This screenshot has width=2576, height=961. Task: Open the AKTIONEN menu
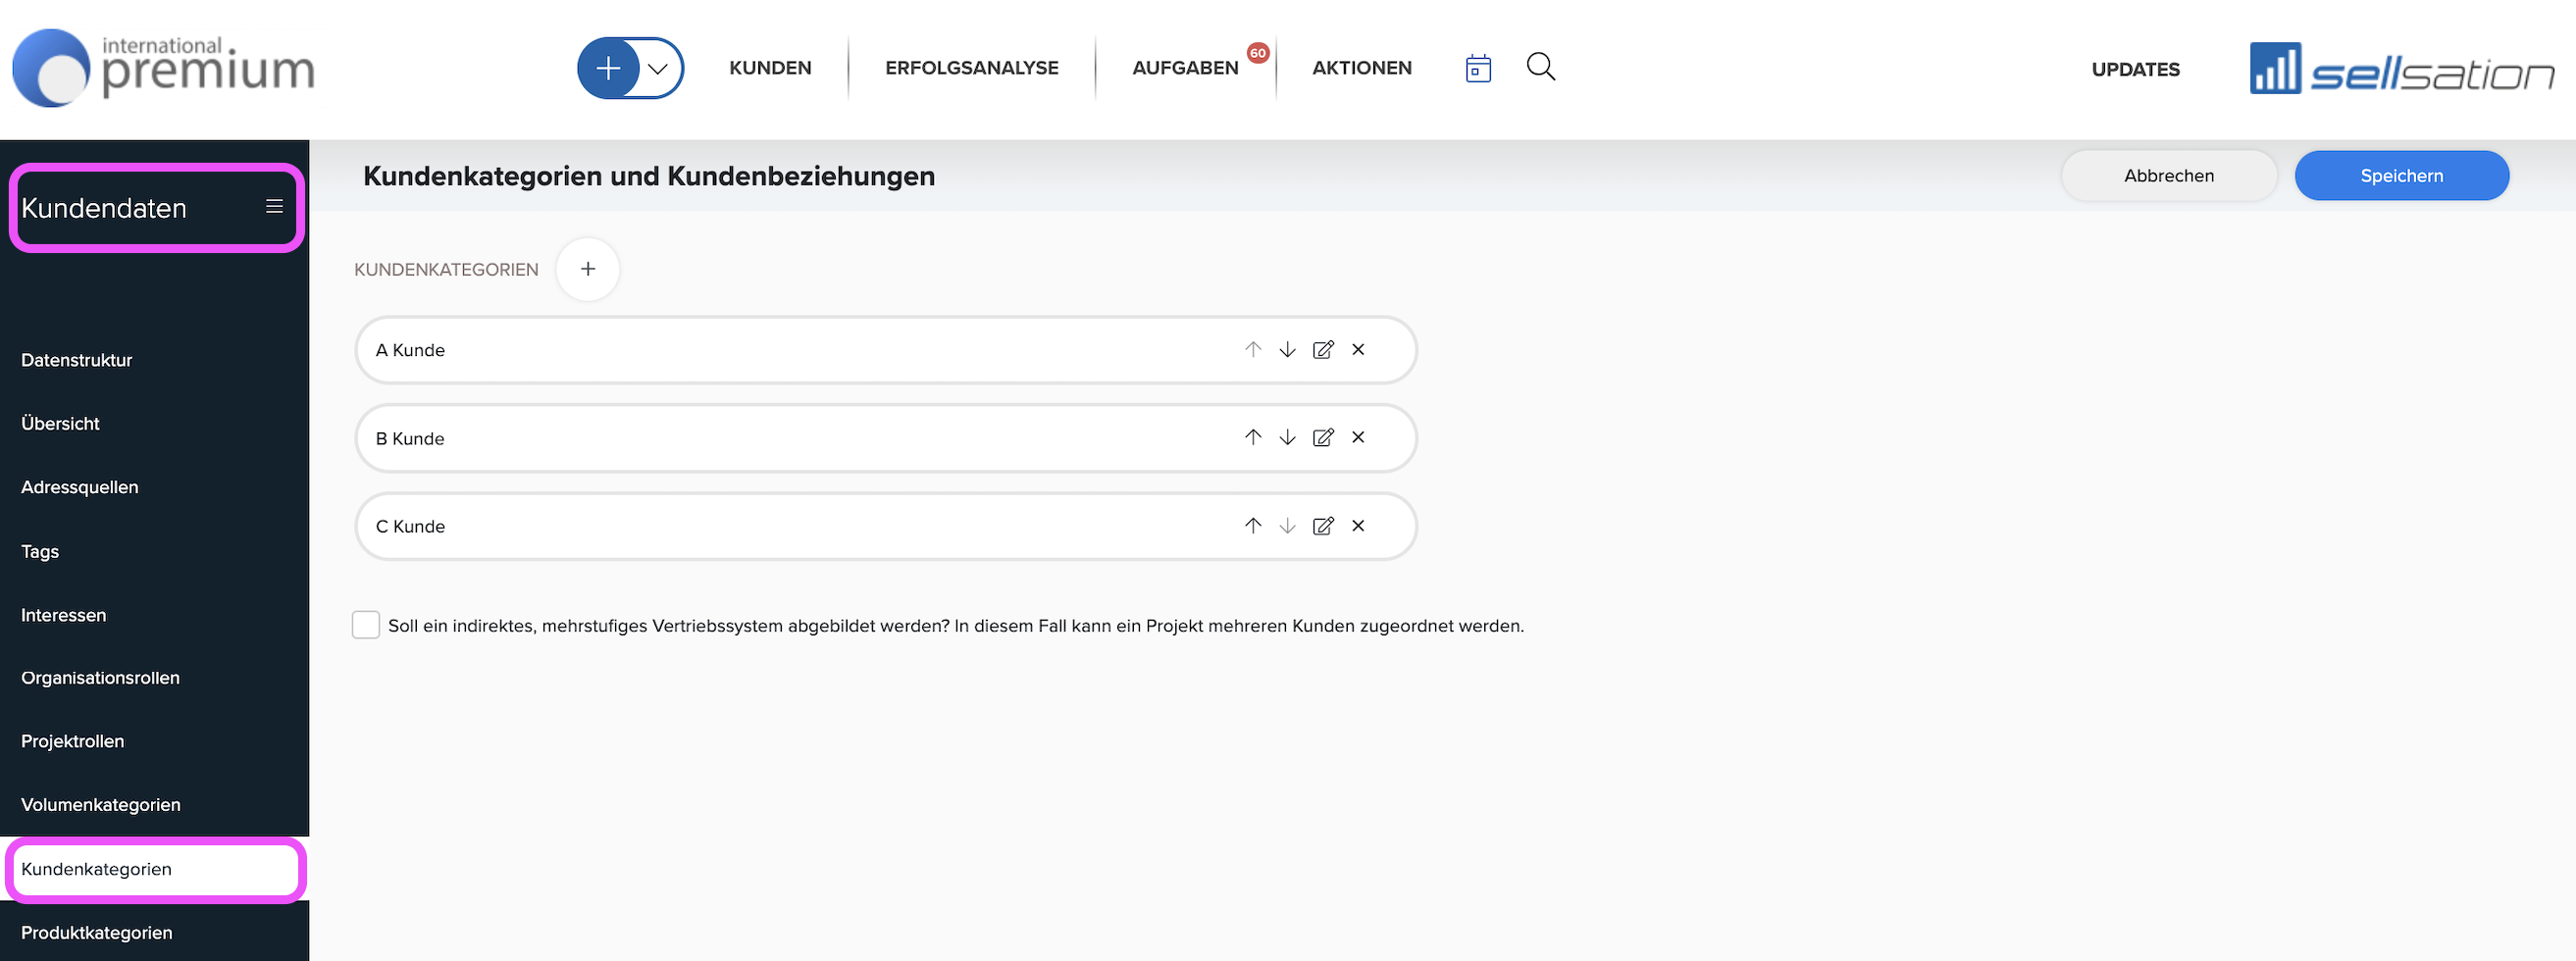[x=1362, y=68]
